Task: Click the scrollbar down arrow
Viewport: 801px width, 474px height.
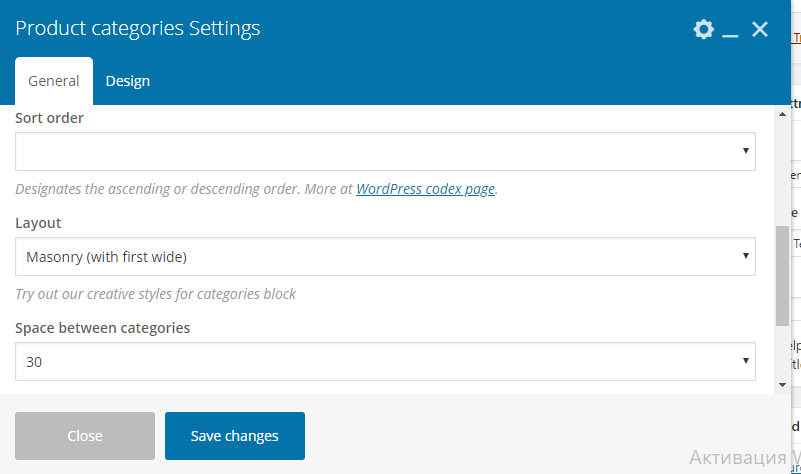Action: (x=781, y=385)
